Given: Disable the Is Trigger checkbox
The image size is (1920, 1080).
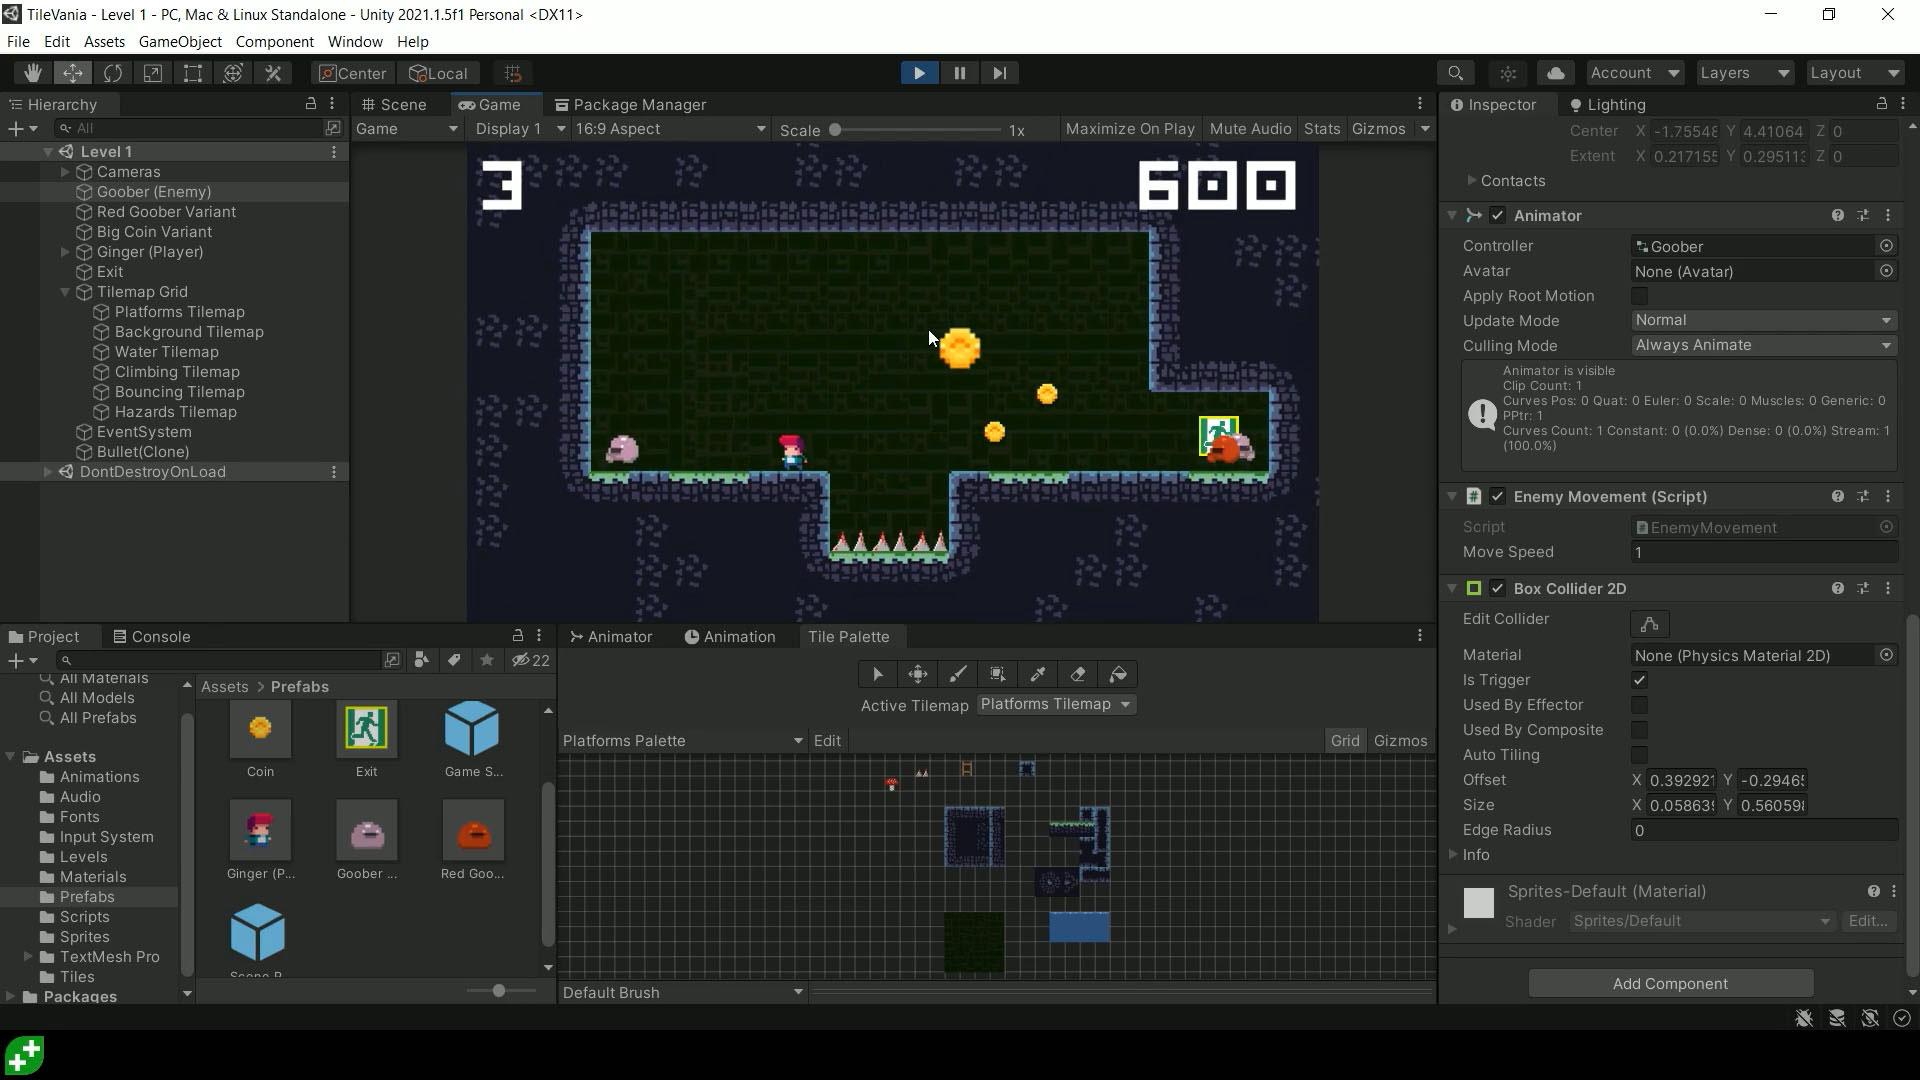Looking at the screenshot, I should 1639,680.
